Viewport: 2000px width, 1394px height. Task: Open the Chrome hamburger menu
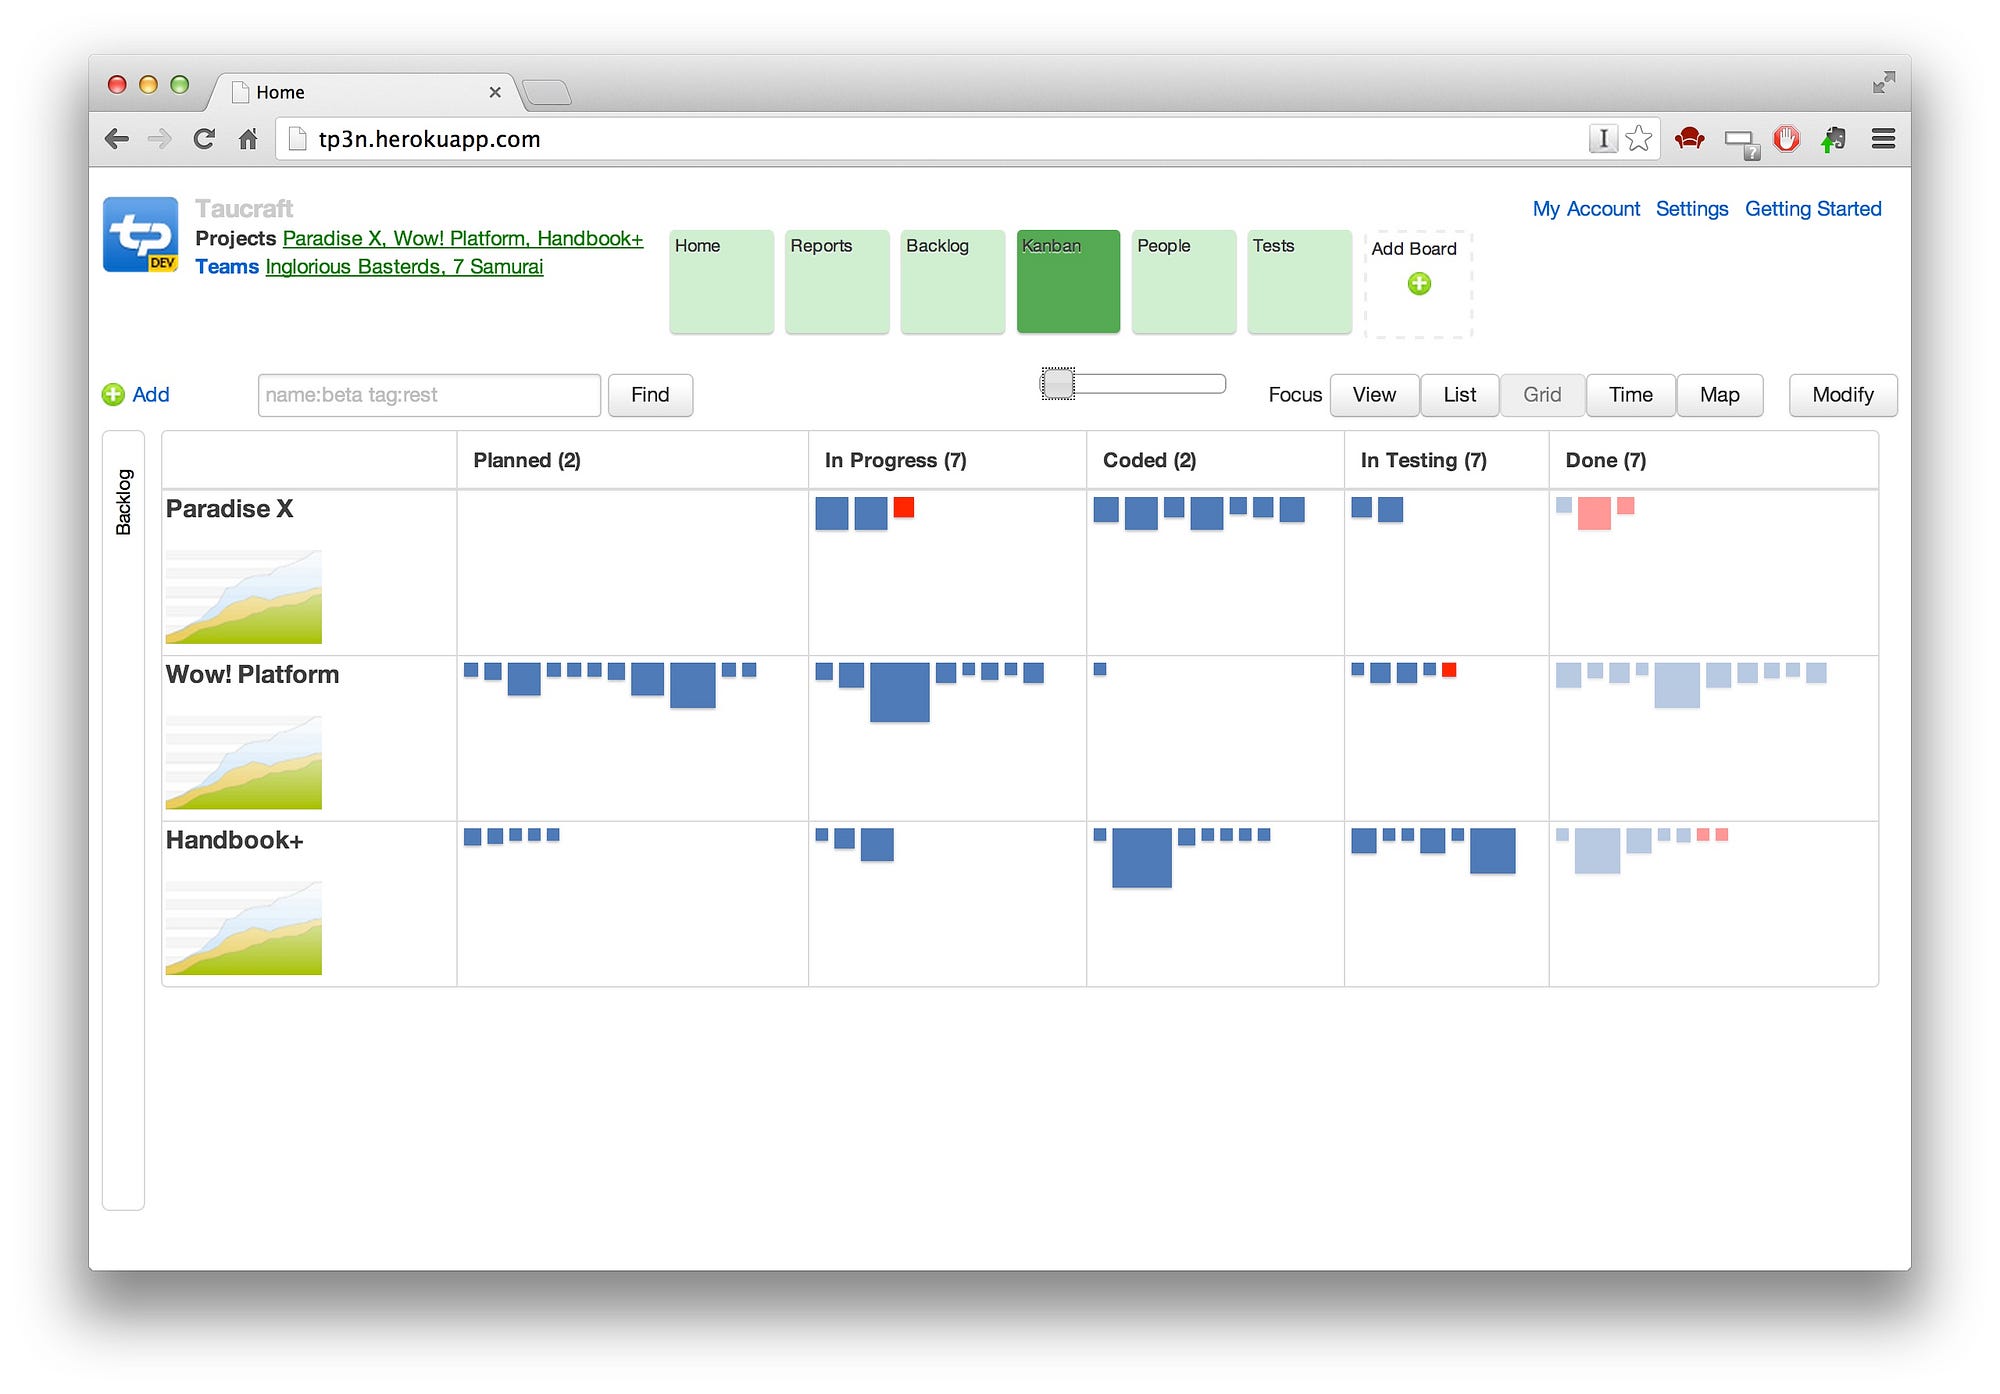click(x=1882, y=139)
